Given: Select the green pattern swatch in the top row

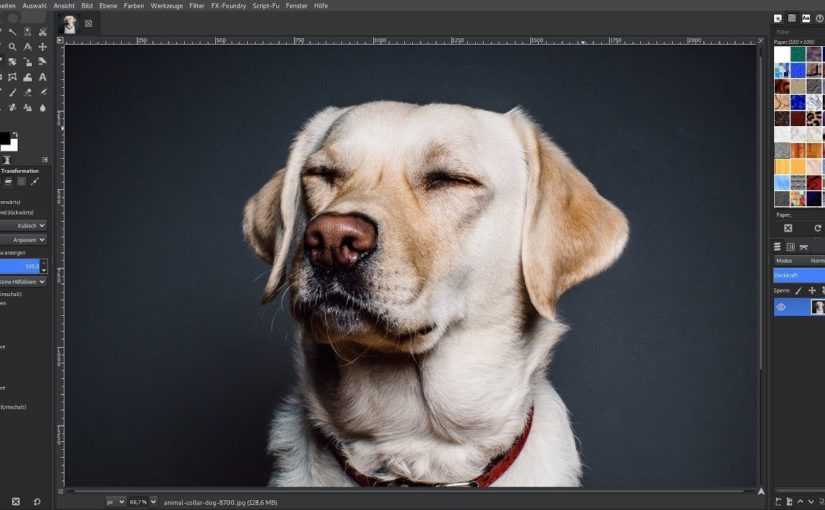Looking at the screenshot, I should (x=798, y=54).
